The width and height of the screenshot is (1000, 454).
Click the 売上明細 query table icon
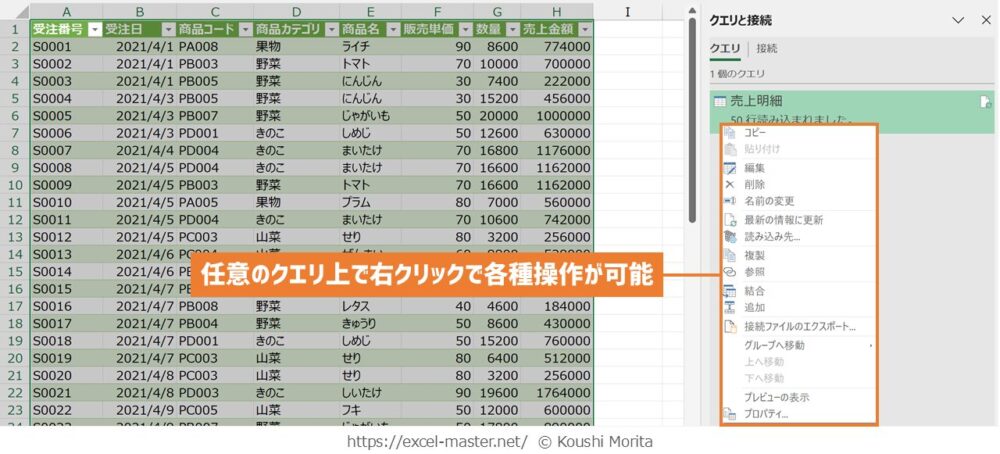pyautogui.click(x=719, y=102)
